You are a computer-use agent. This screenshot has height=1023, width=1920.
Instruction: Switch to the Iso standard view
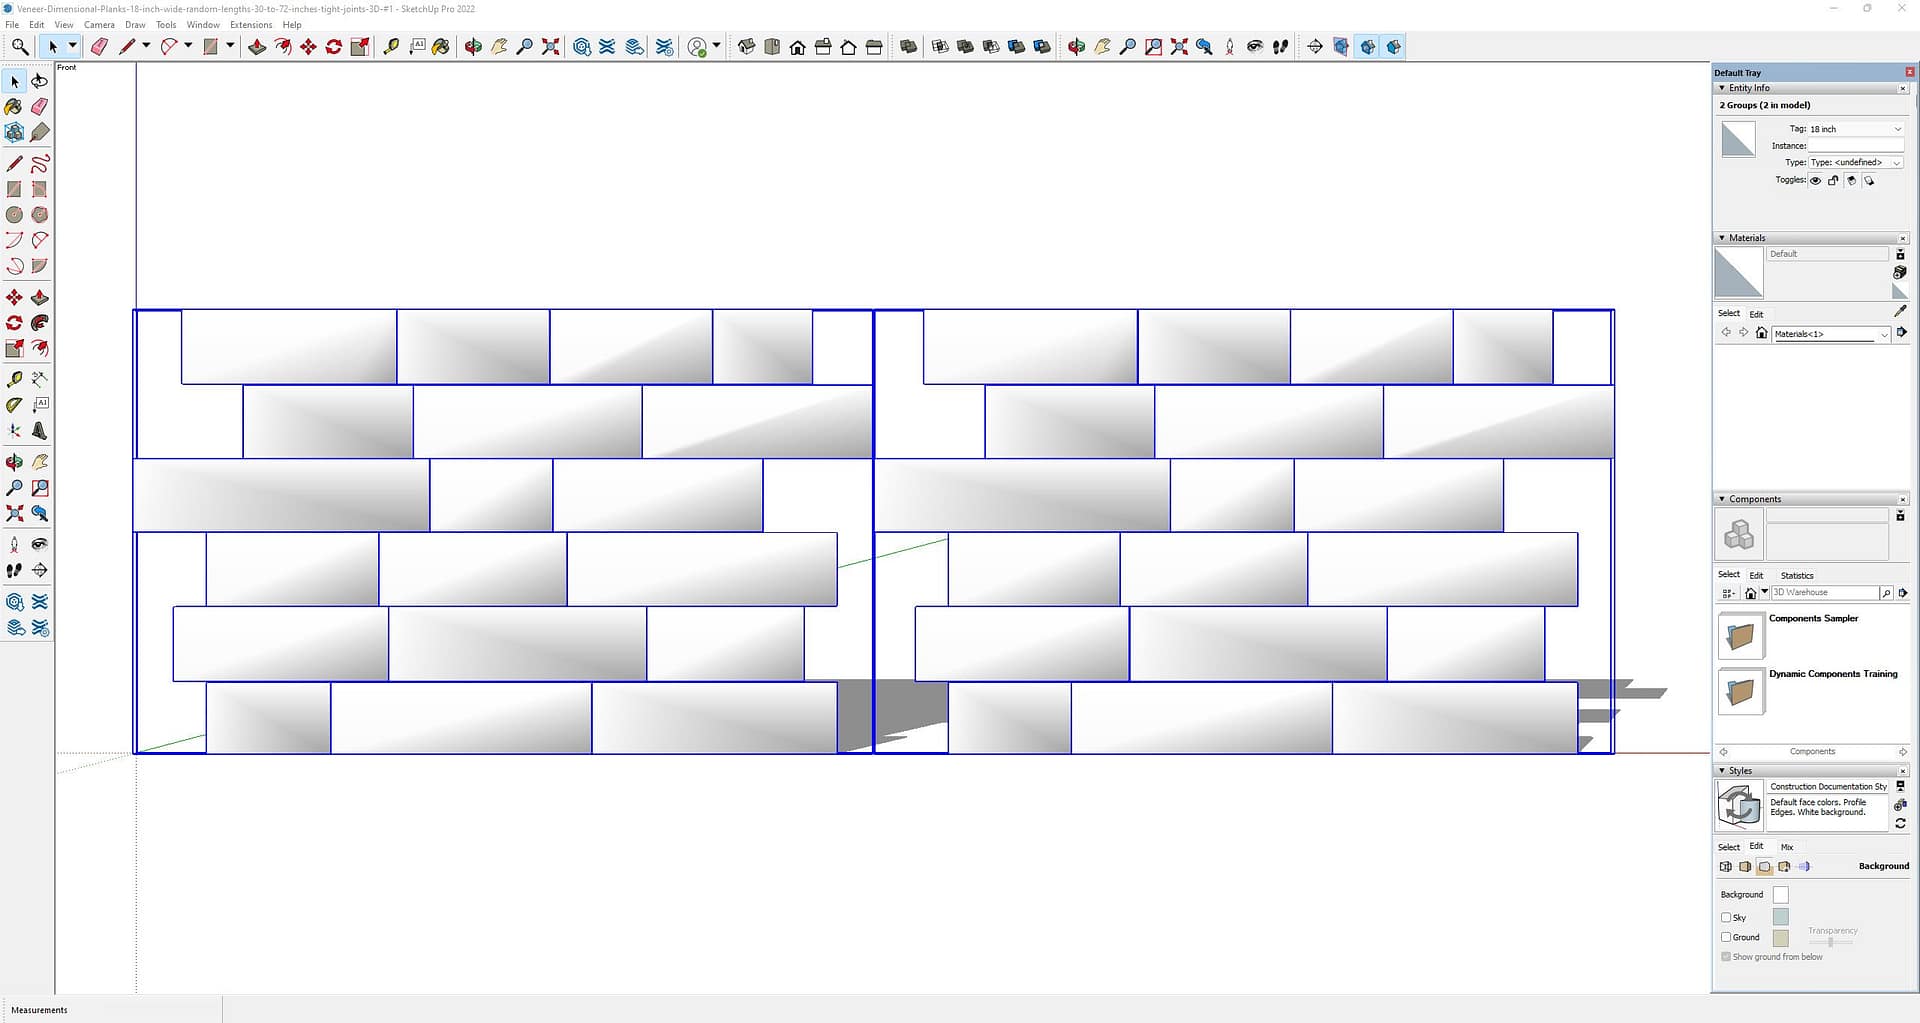(x=746, y=47)
